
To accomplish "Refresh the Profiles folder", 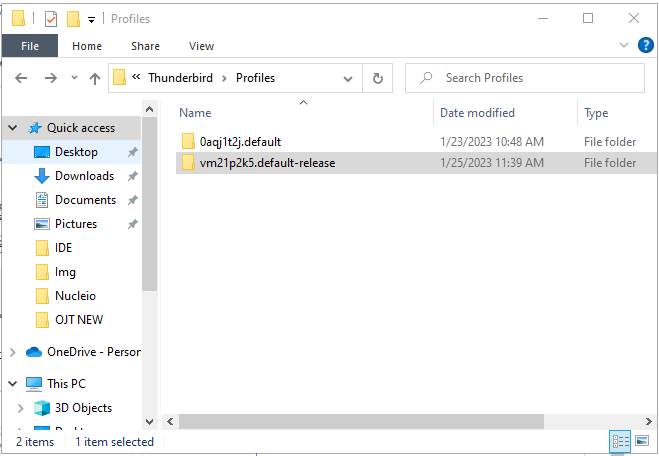I will [x=377, y=78].
